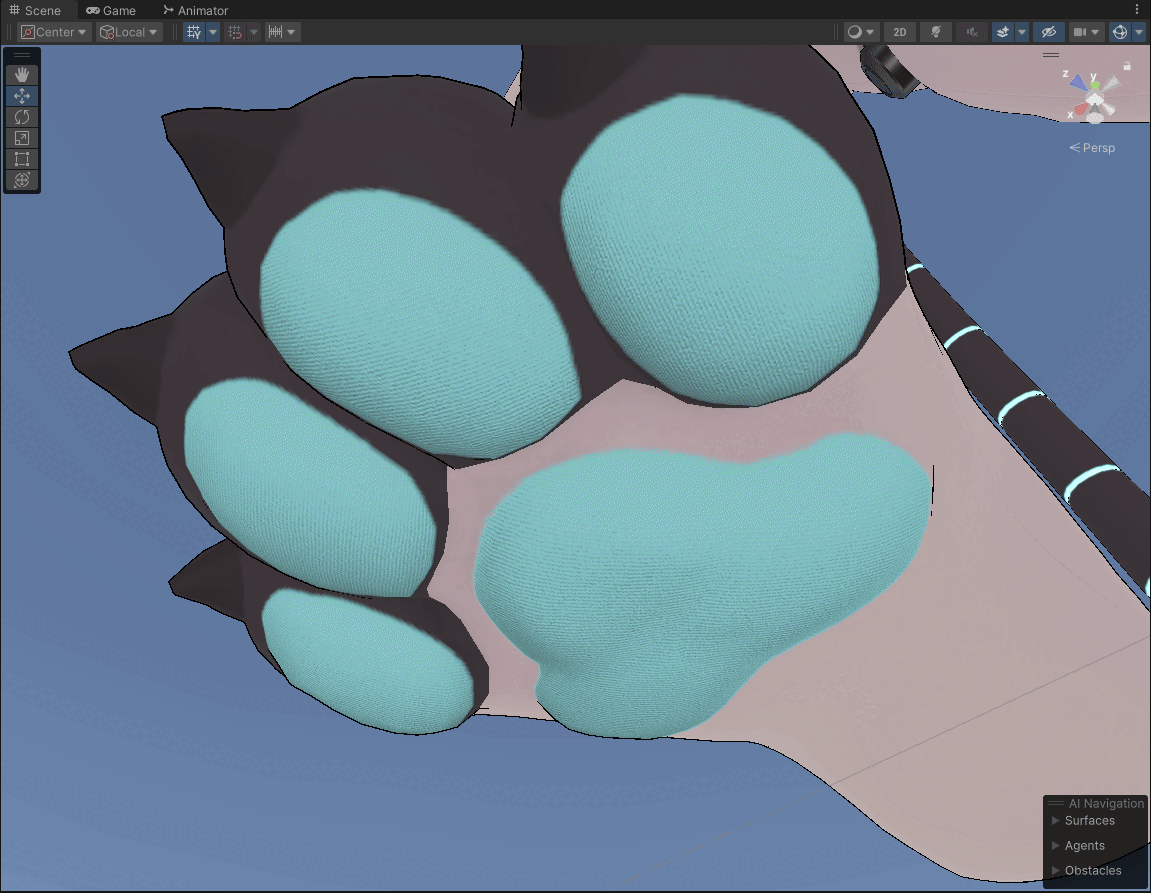
Task: Switch to the Animator tab
Action: 195,10
